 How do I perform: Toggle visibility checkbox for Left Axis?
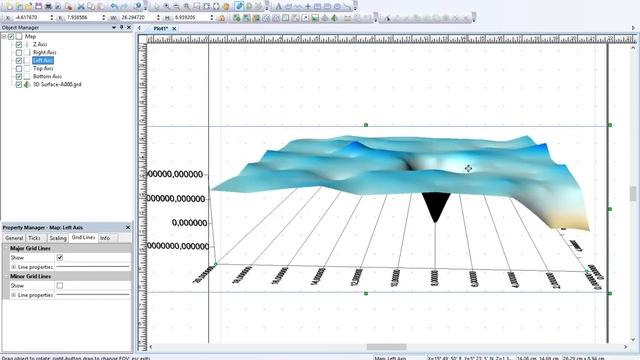click(19, 60)
